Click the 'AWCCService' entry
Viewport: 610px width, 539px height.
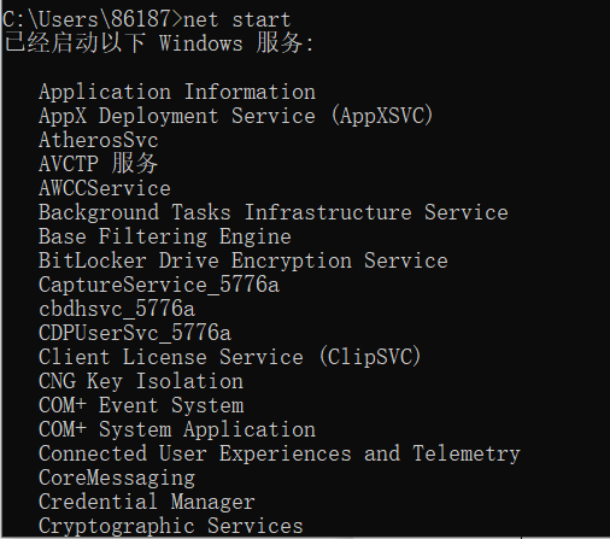[104, 188]
